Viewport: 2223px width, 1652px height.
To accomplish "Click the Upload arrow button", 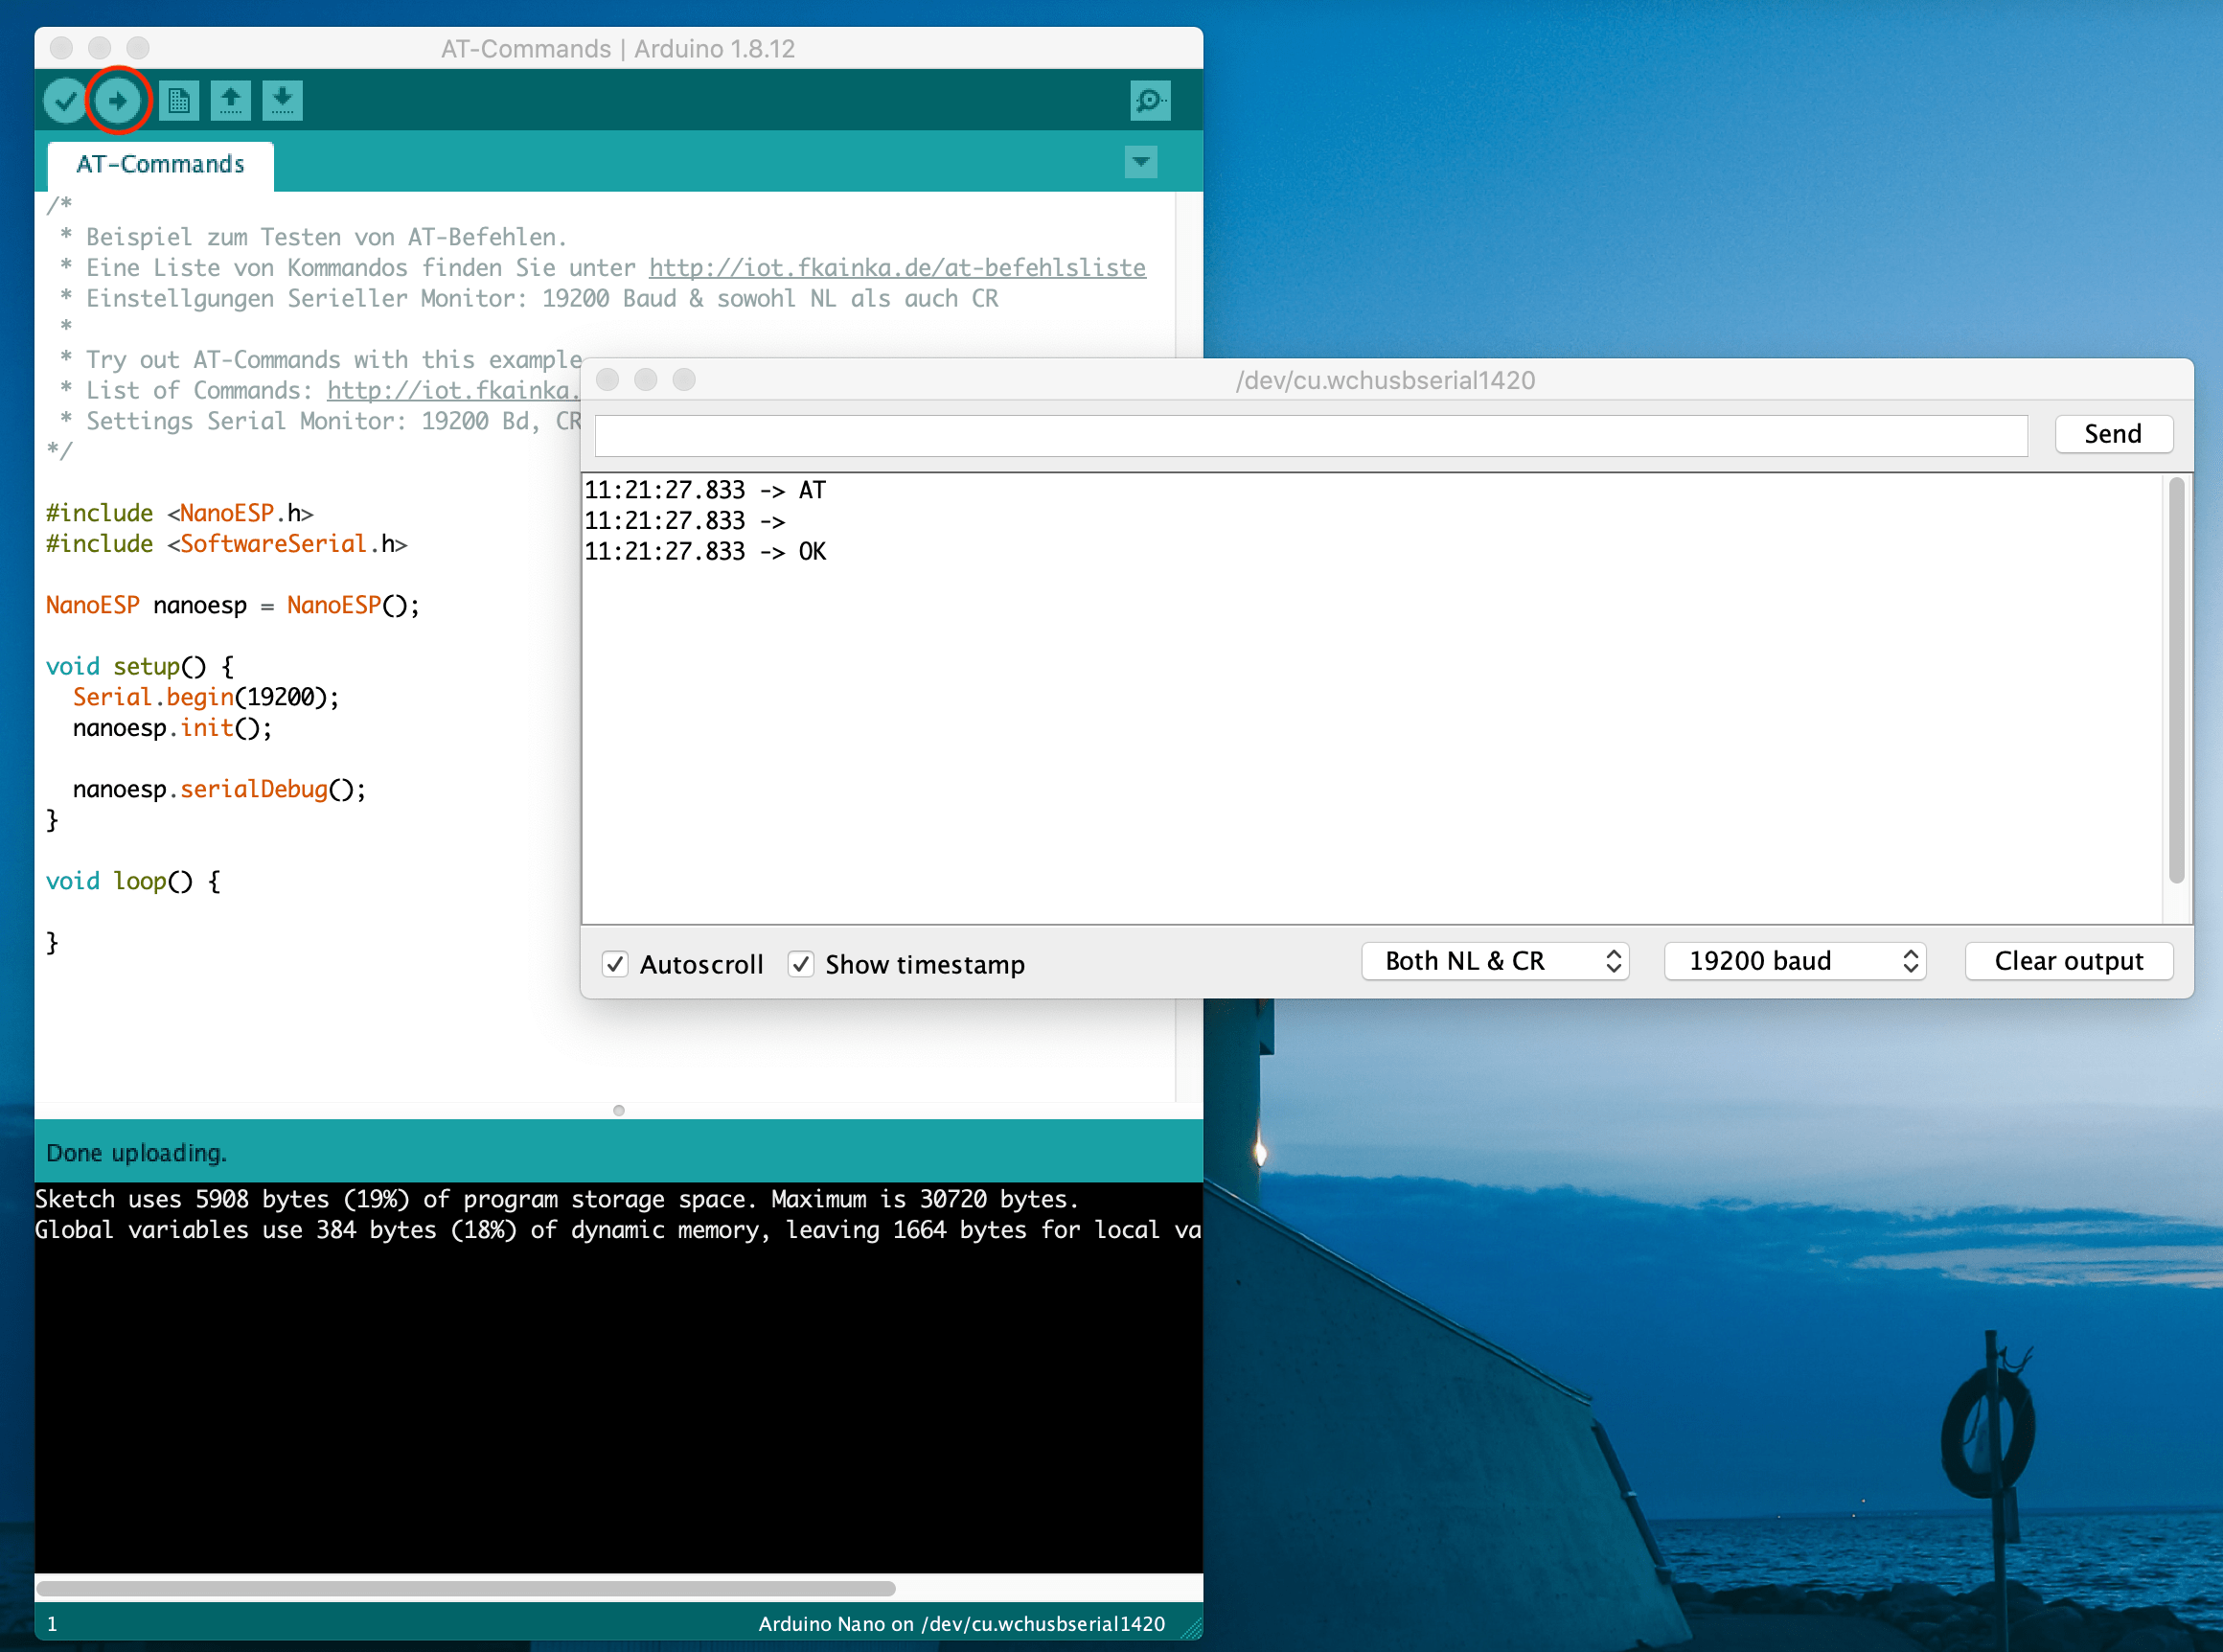I will 118,100.
